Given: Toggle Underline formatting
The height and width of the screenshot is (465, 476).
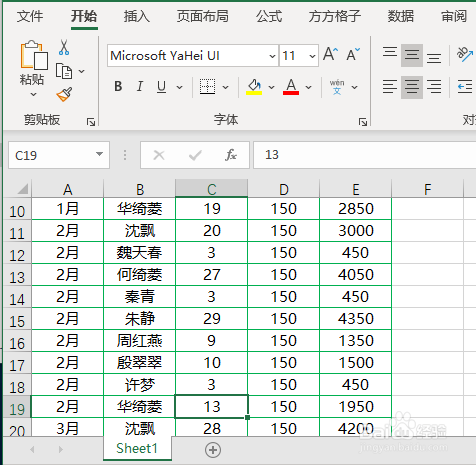Looking at the screenshot, I should click(x=162, y=87).
